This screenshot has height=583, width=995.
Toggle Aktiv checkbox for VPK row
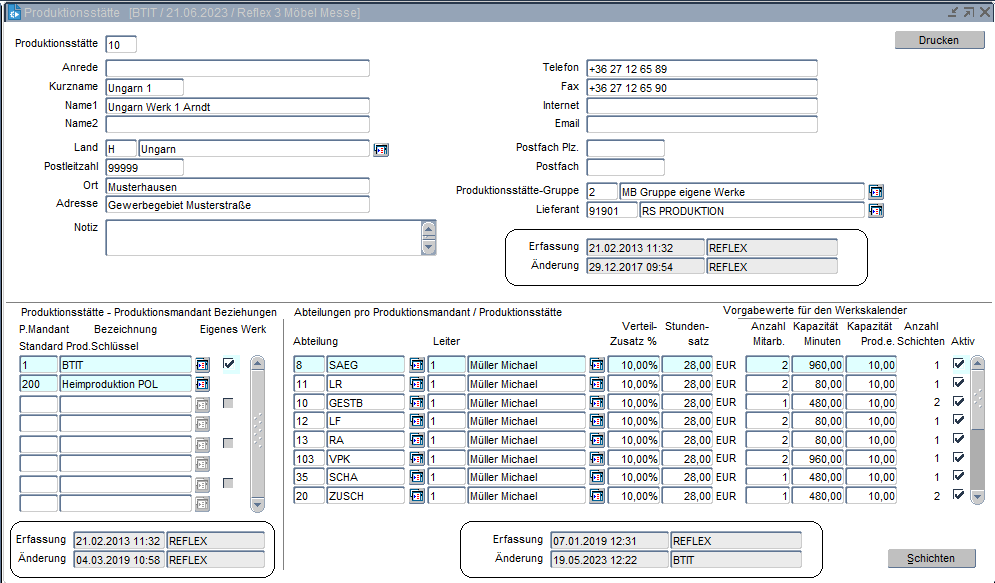(959, 458)
